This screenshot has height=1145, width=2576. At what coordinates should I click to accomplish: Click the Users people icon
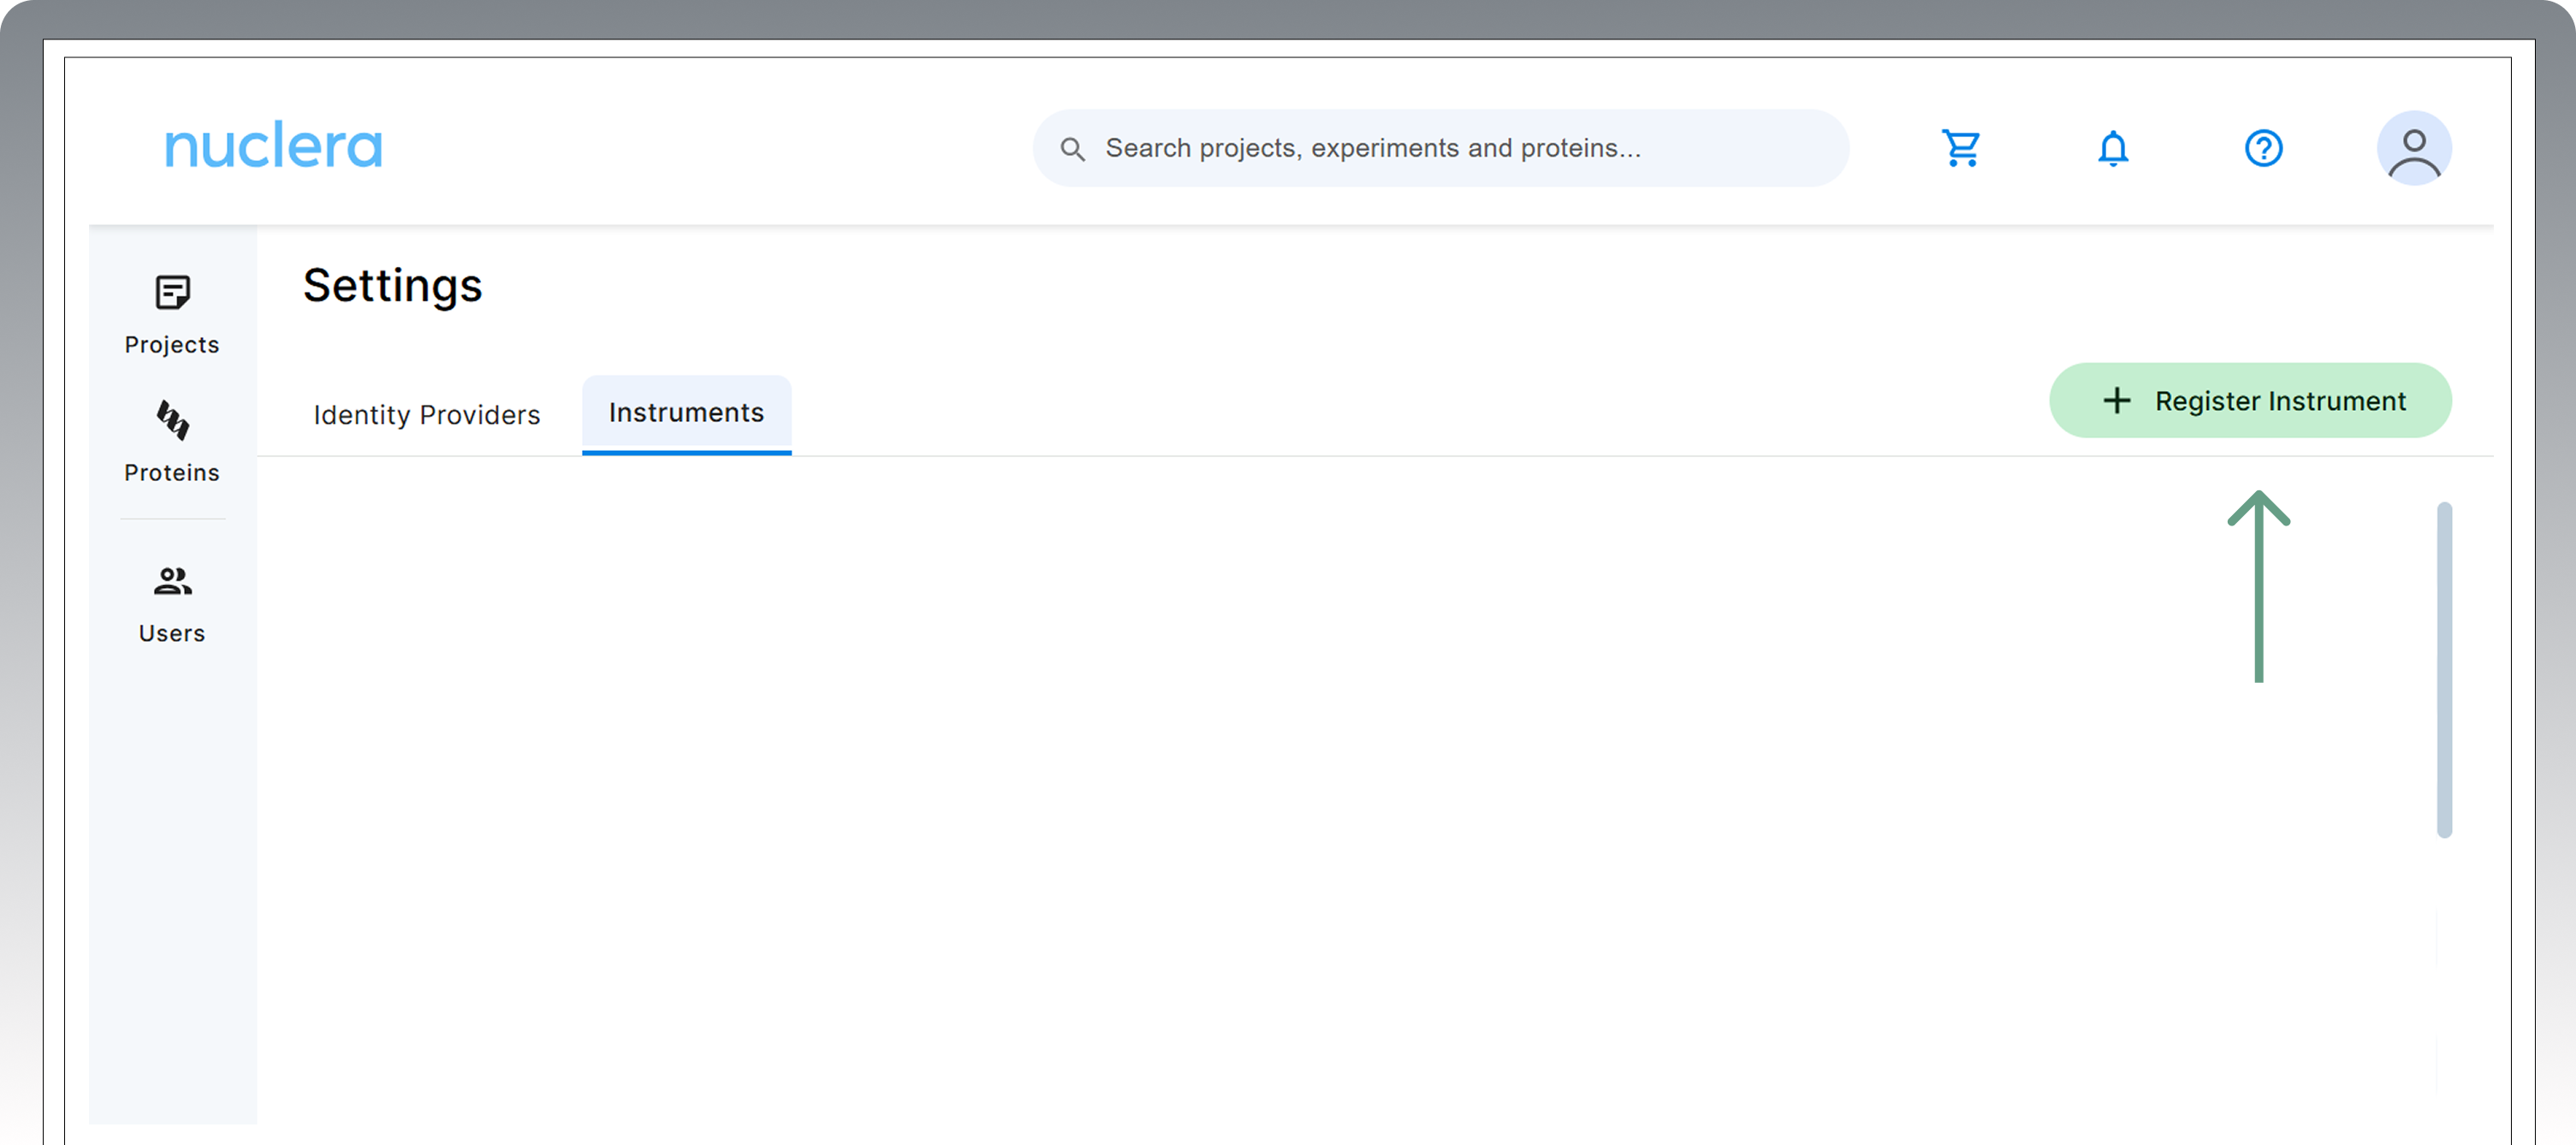pos(172,581)
